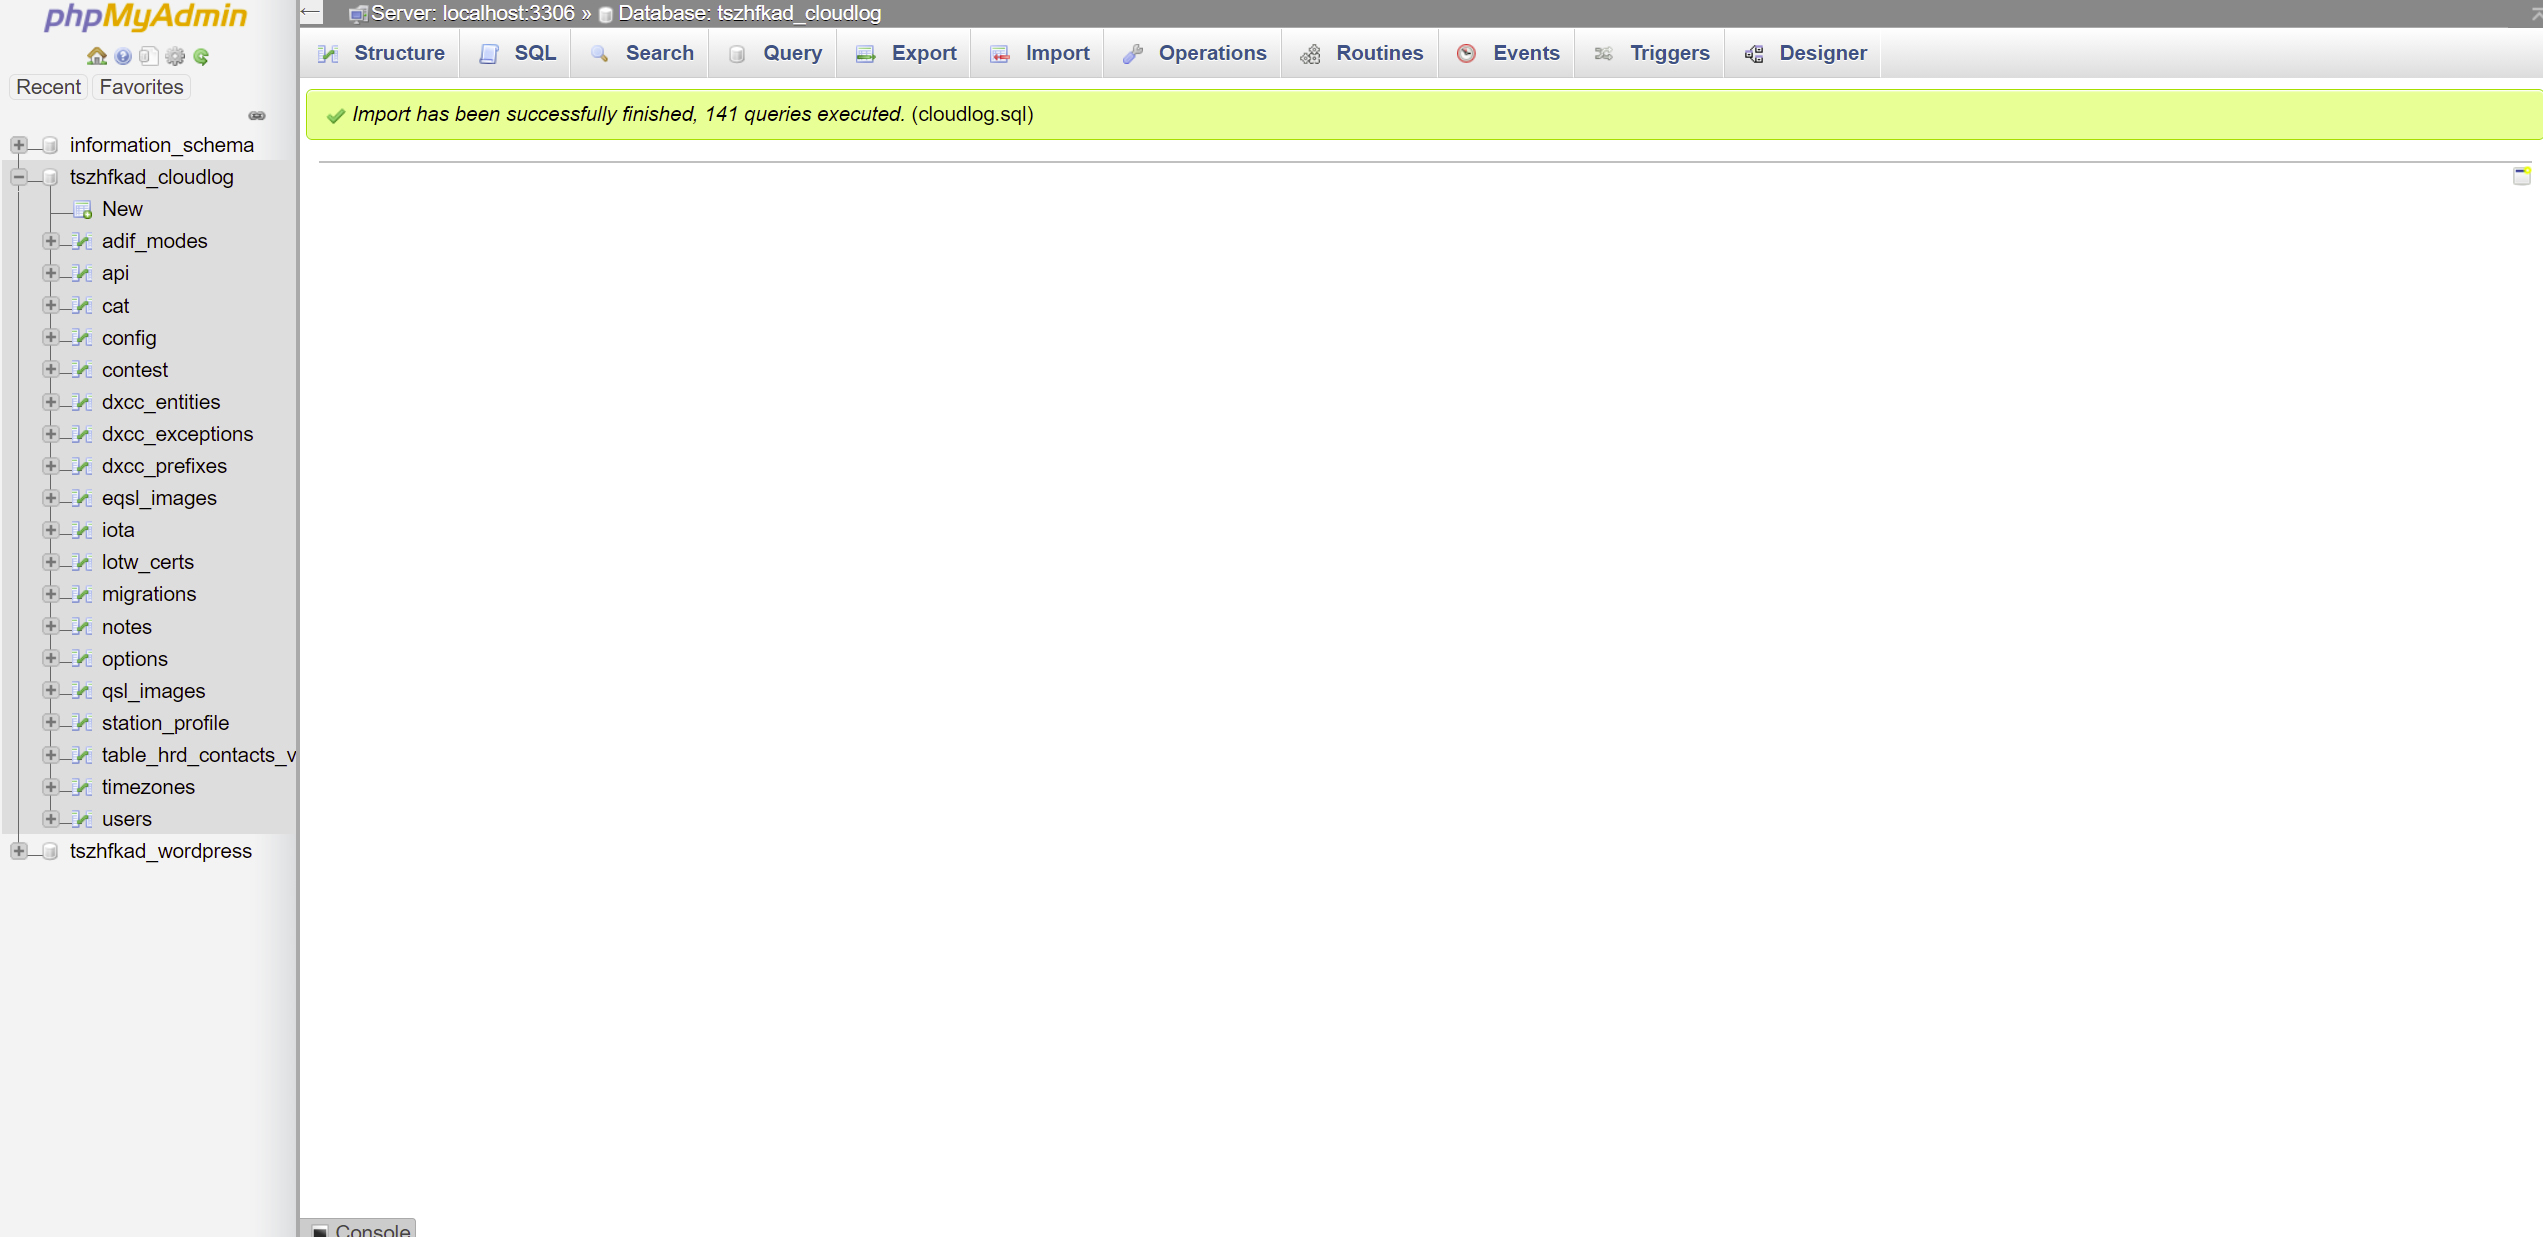Click the Home icon under phpMyAdmin logo
The width and height of the screenshot is (2543, 1237).
tap(96, 56)
